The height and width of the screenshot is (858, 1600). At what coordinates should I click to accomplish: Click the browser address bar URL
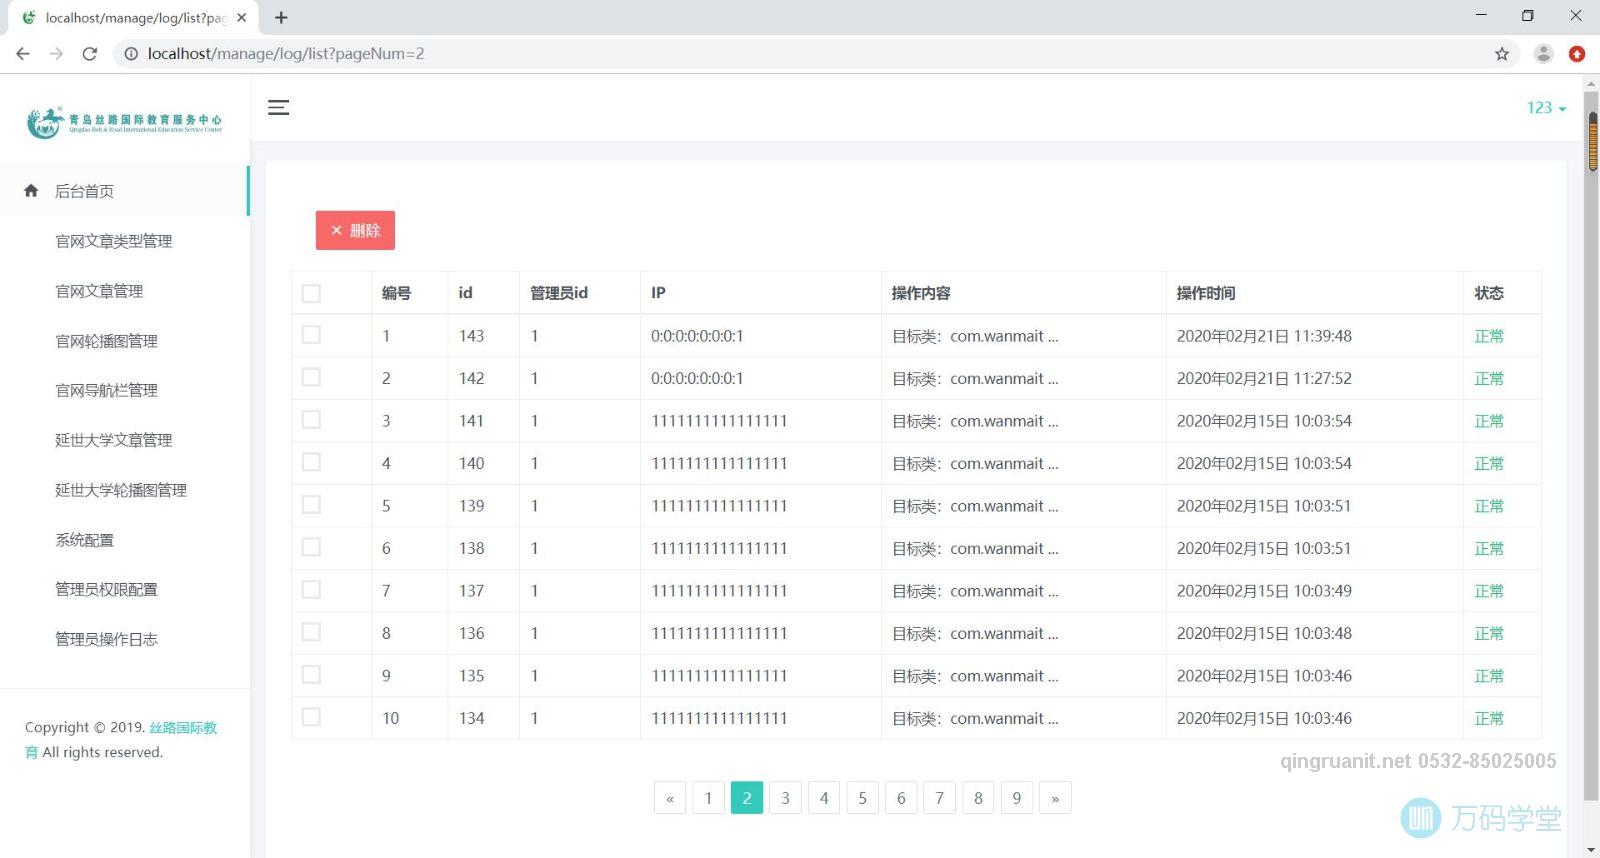(286, 54)
